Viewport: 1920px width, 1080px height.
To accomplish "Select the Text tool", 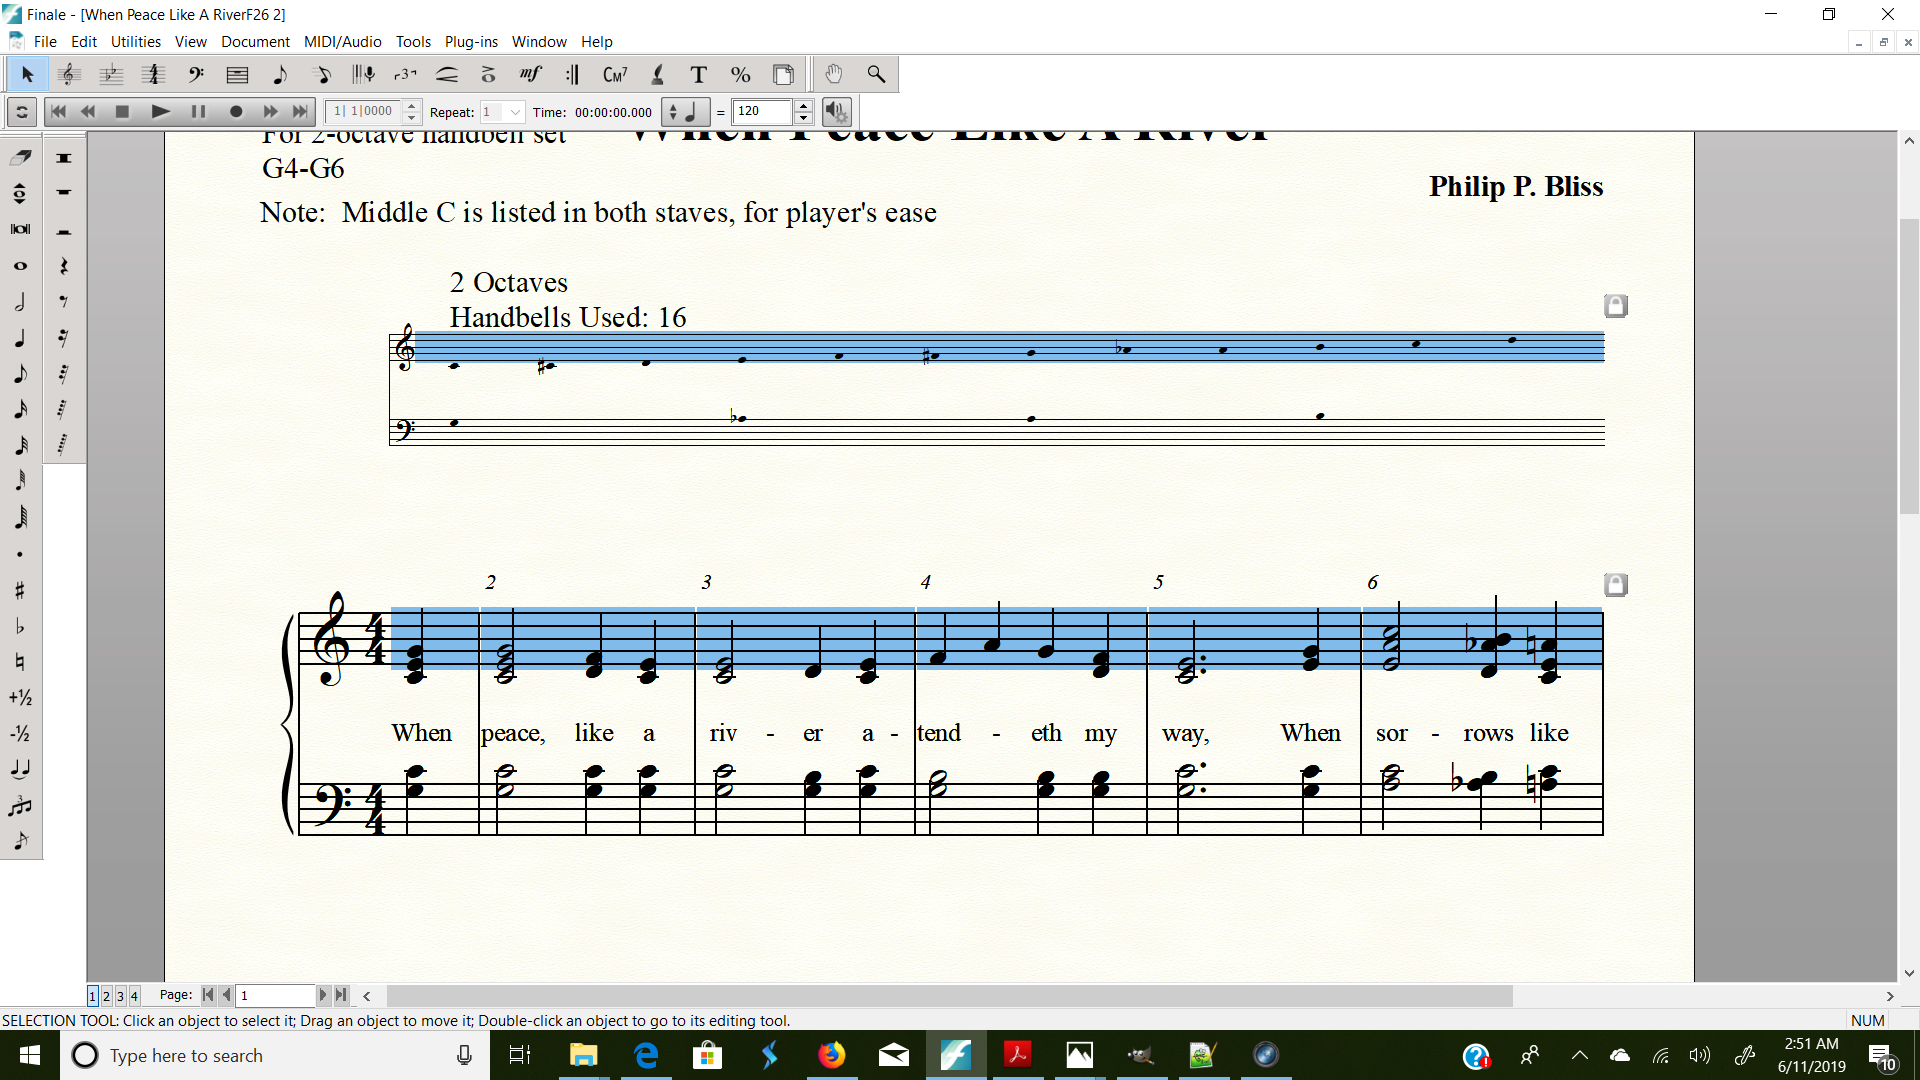I will click(x=698, y=75).
